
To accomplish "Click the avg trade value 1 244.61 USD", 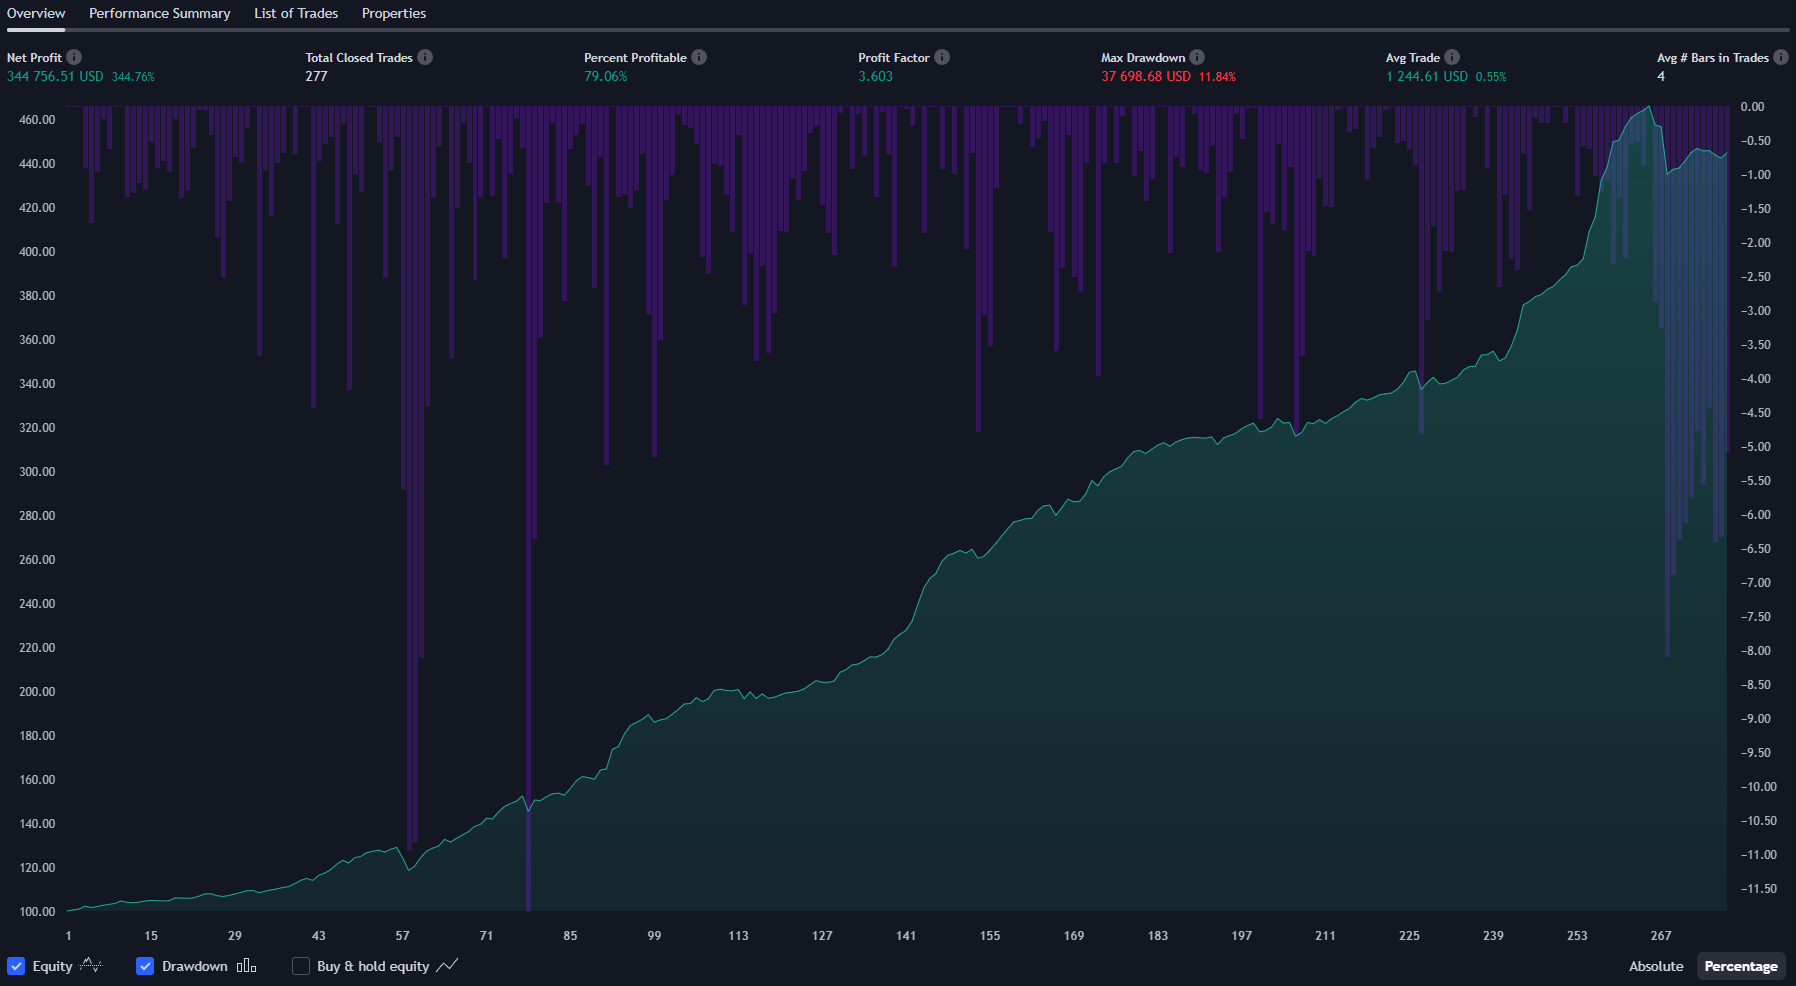I will (x=1427, y=76).
